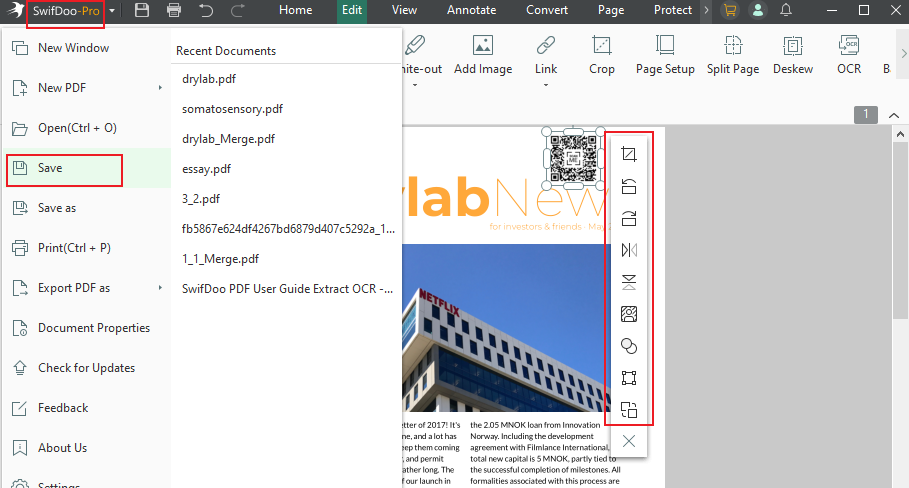Open the Protect tab
This screenshot has width=909, height=488.
pos(672,10)
